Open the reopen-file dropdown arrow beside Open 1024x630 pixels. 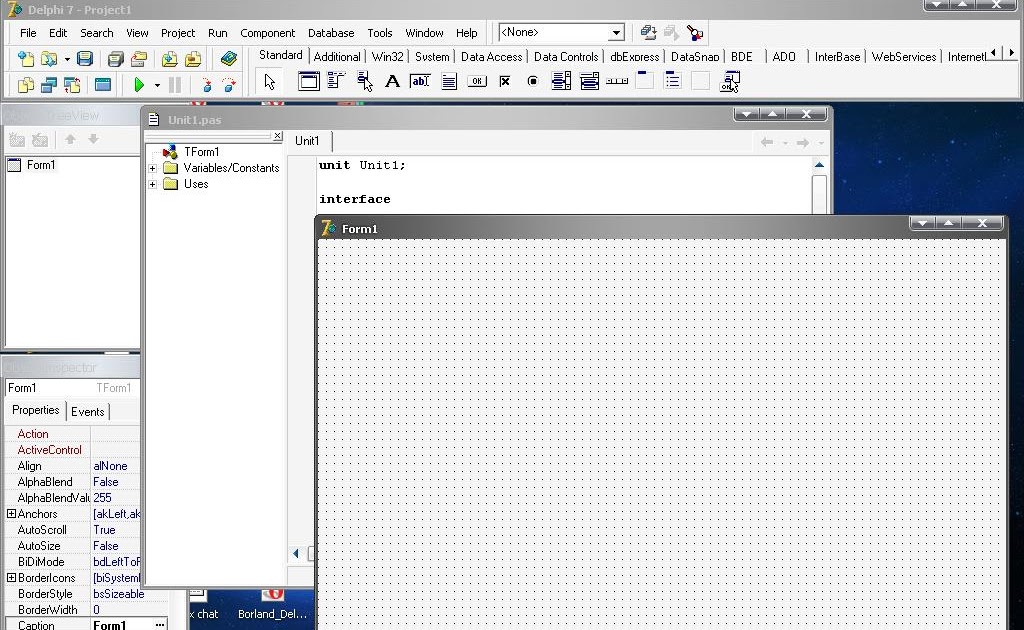(67, 59)
